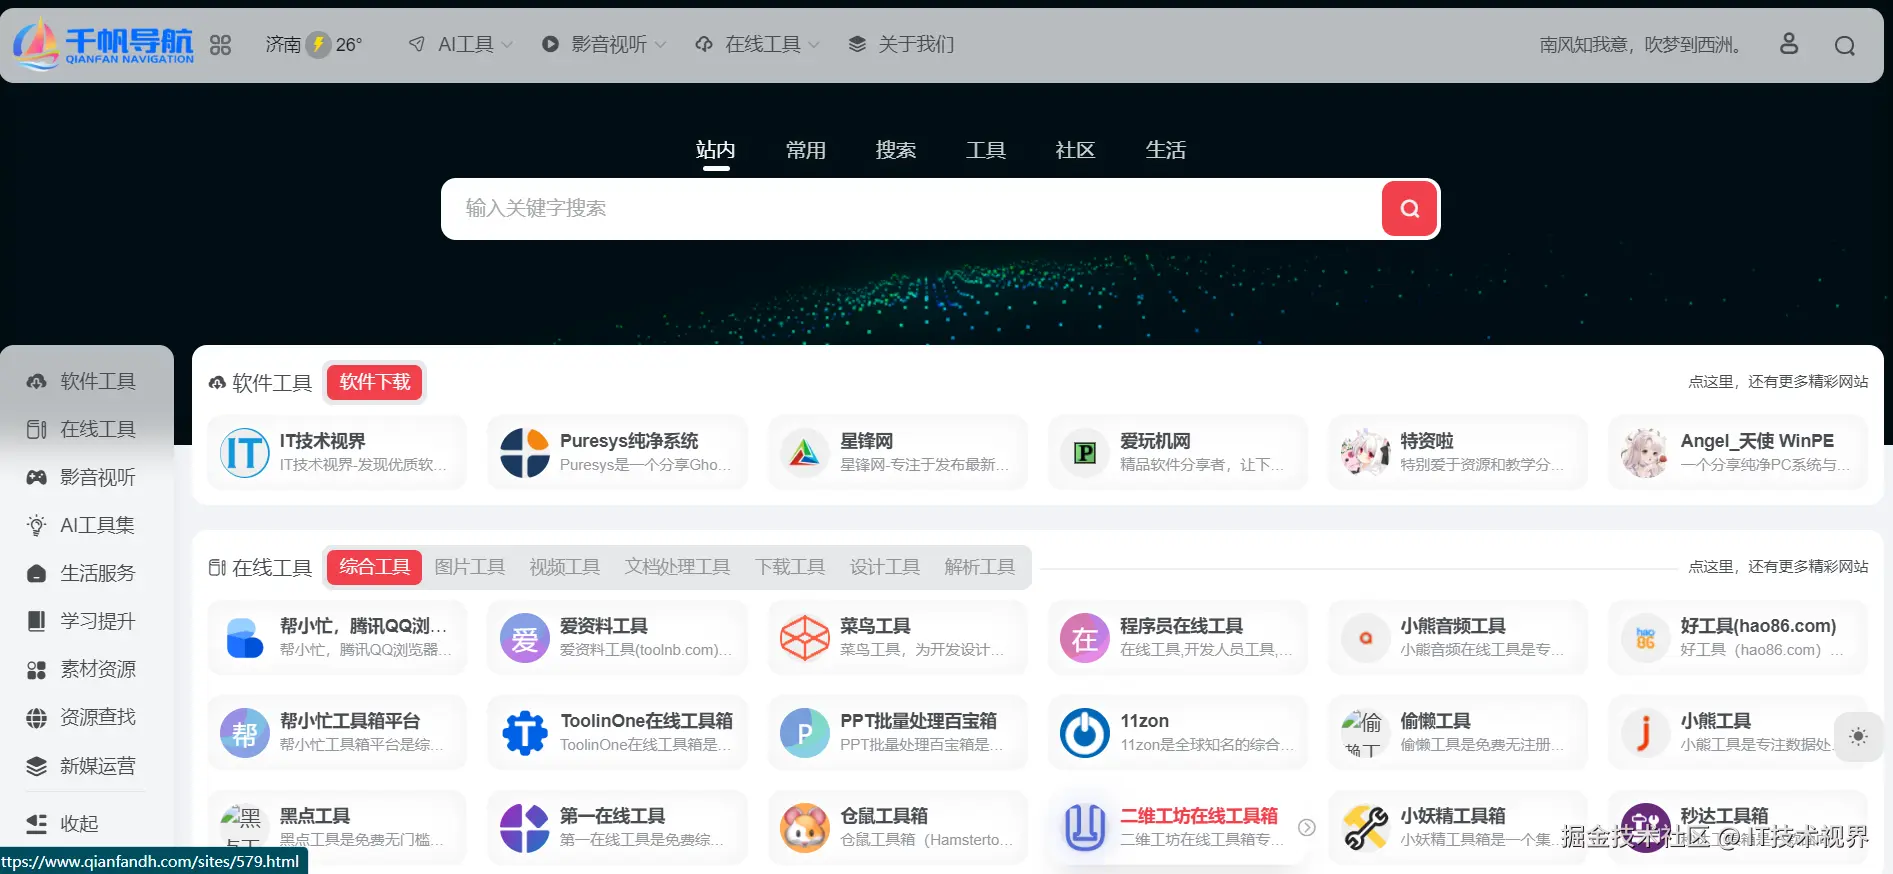The height and width of the screenshot is (874, 1893).
Task: Open the ToolinOne在线工具箱 site icon
Action: [x=525, y=733]
